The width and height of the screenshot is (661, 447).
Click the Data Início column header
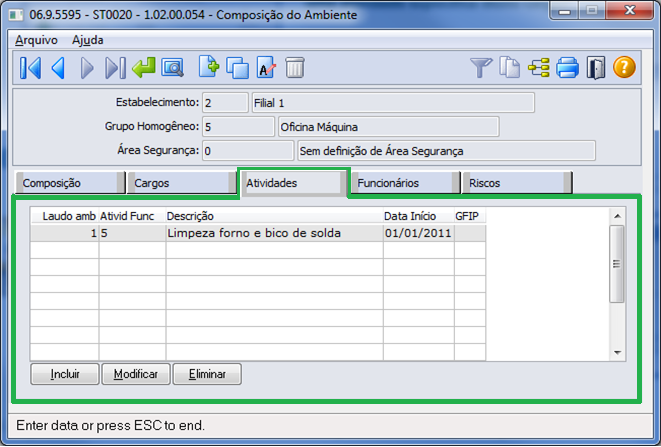[x=419, y=216]
